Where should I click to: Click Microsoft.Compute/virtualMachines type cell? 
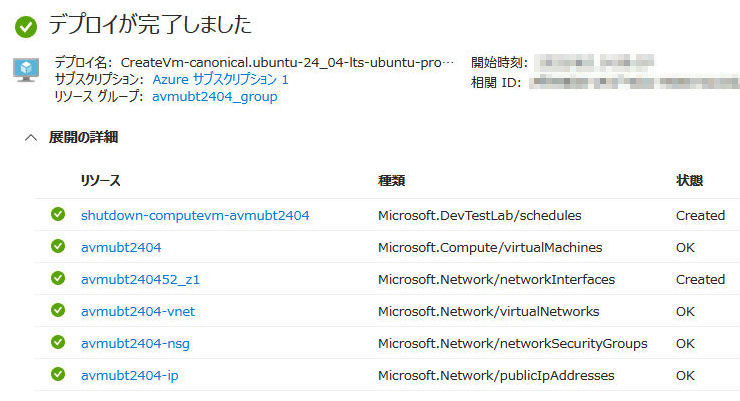[x=490, y=248]
